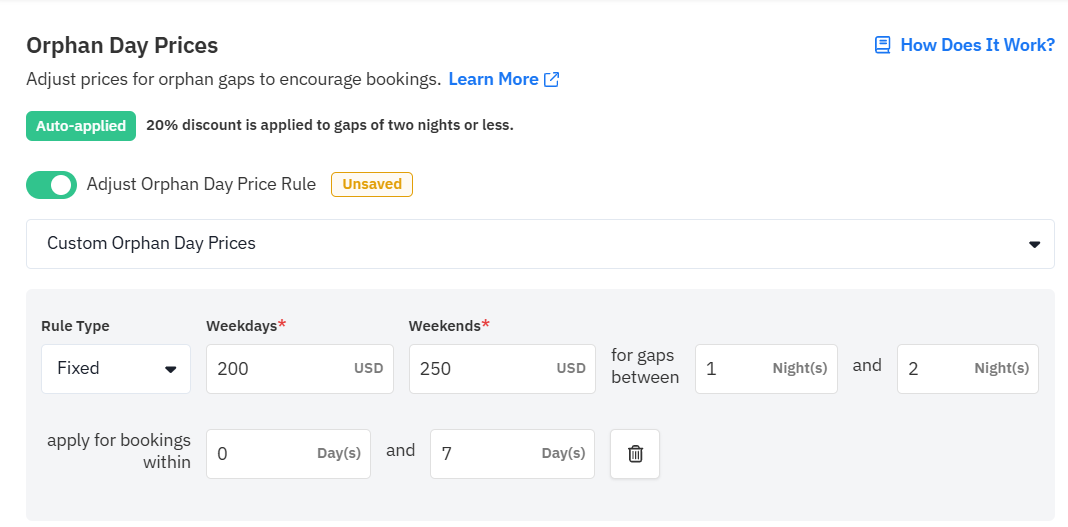Click the Unsaved status badge
The image size is (1068, 527).
(372, 184)
